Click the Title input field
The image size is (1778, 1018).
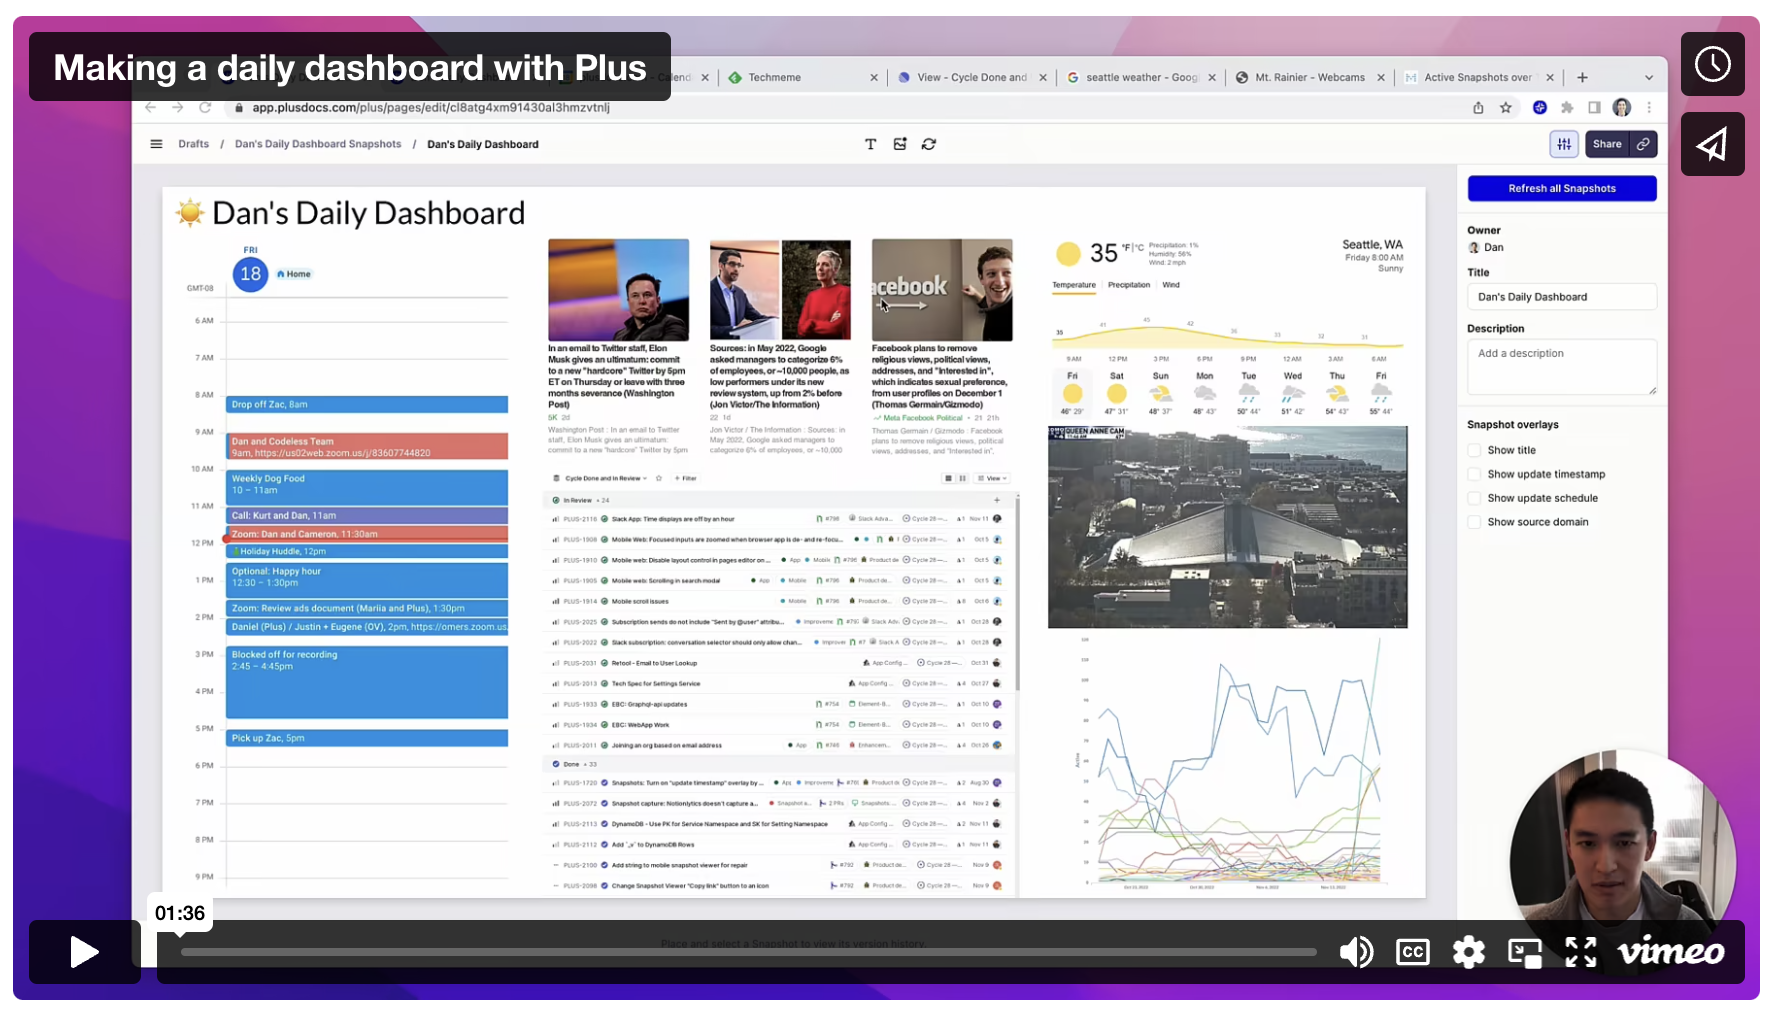coord(1562,297)
